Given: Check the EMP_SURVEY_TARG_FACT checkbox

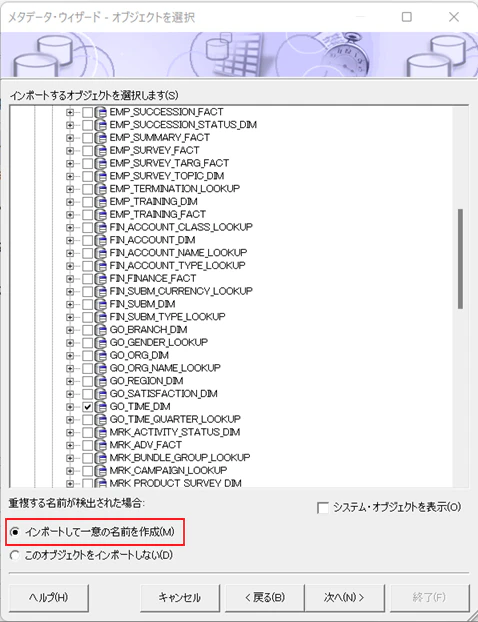Looking at the screenshot, I should tap(88, 163).
